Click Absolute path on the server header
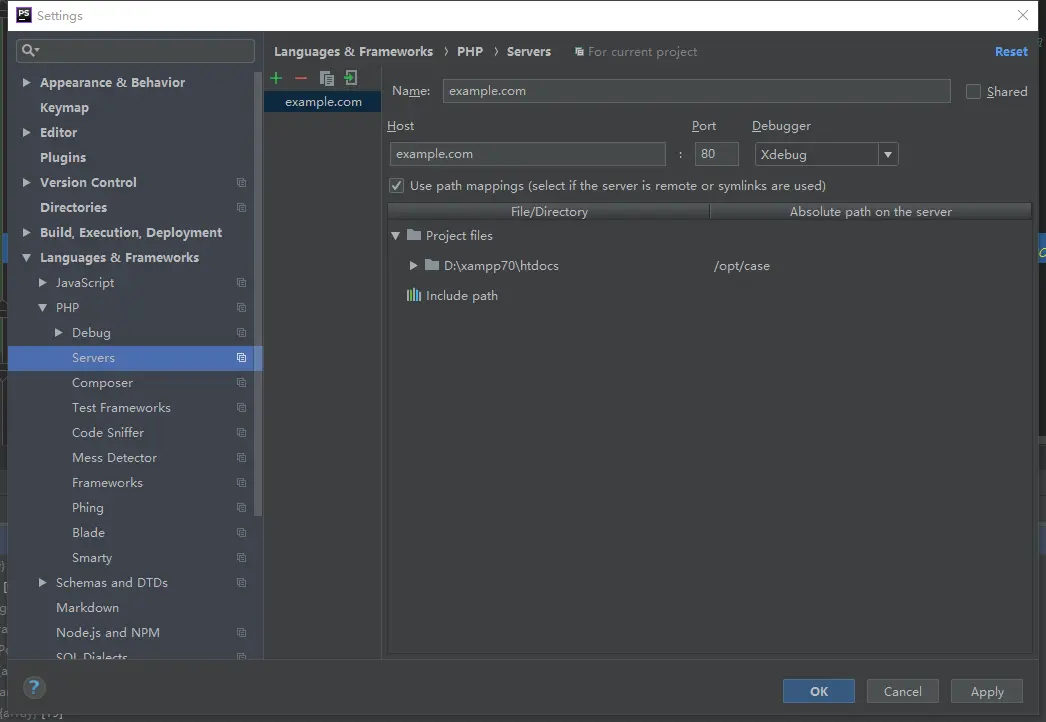 [x=871, y=212]
